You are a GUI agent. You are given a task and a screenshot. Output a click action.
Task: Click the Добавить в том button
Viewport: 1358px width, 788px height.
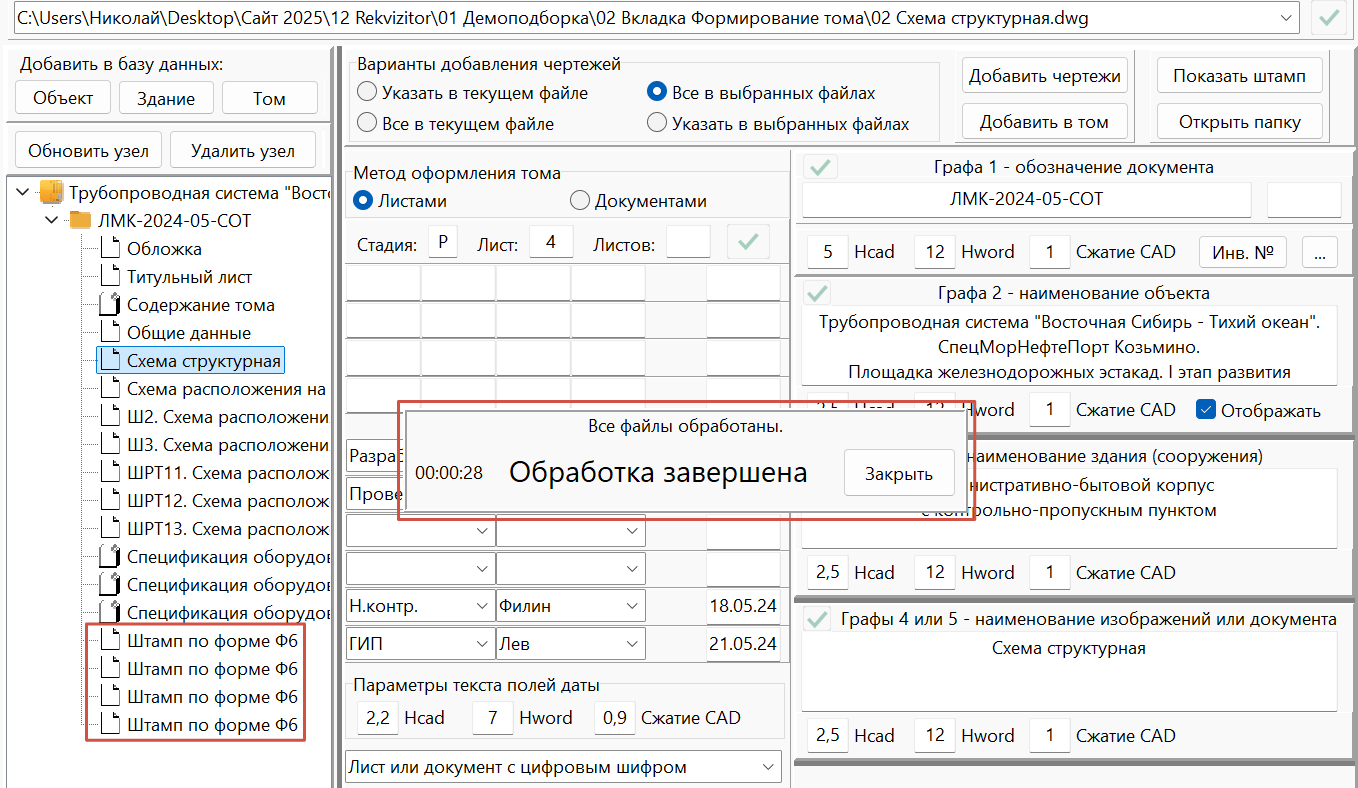[1045, 122]
